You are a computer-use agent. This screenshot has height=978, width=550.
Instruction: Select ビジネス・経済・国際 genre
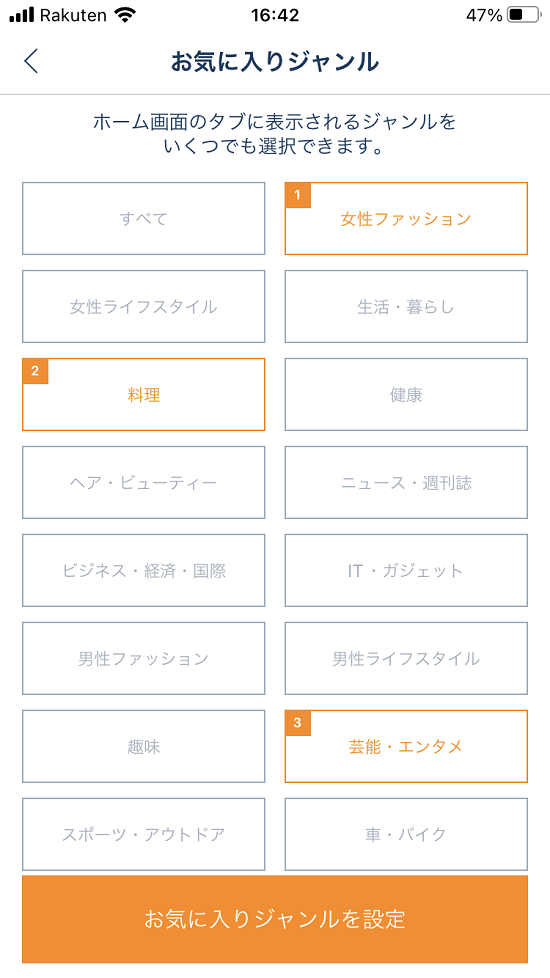143,570
